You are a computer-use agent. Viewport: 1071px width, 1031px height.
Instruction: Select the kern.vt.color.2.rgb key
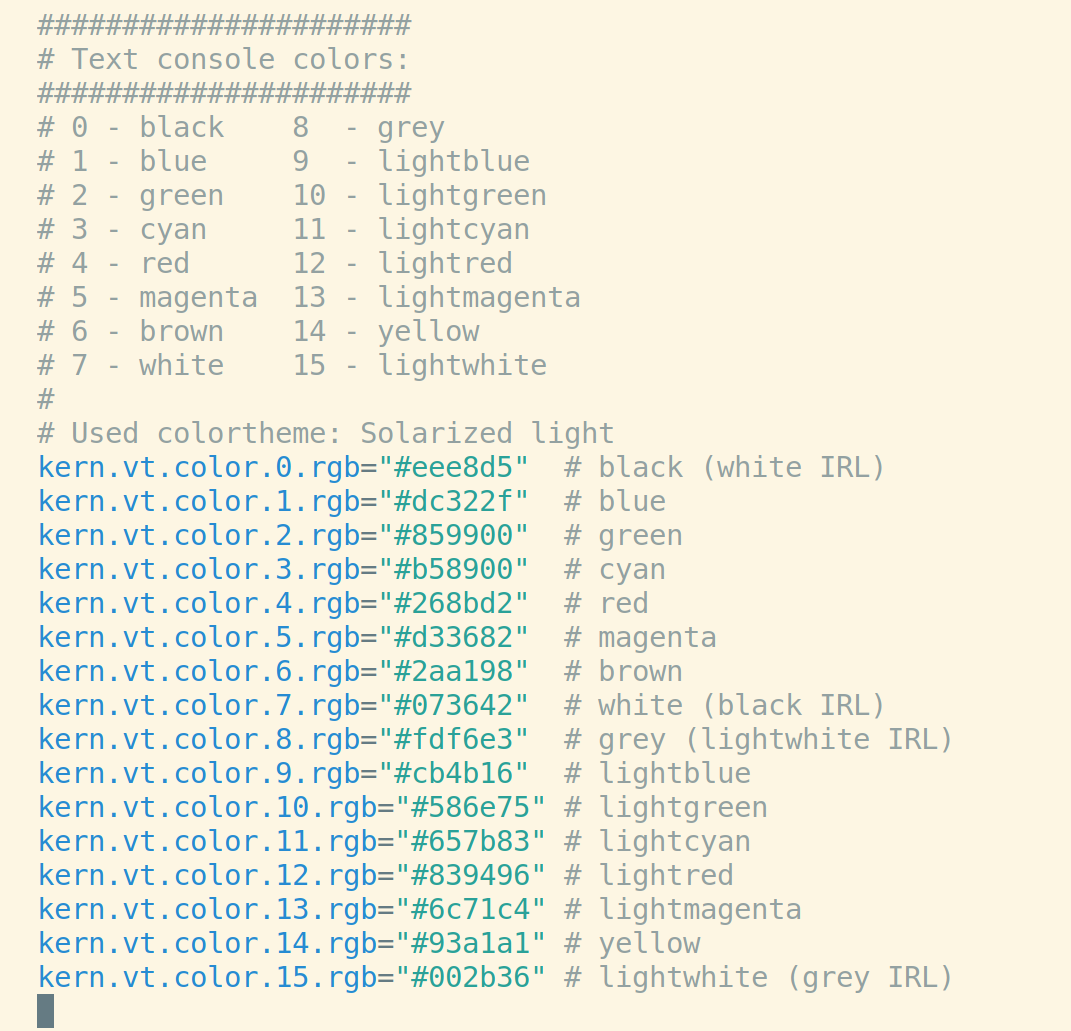[x=199, y=536]
